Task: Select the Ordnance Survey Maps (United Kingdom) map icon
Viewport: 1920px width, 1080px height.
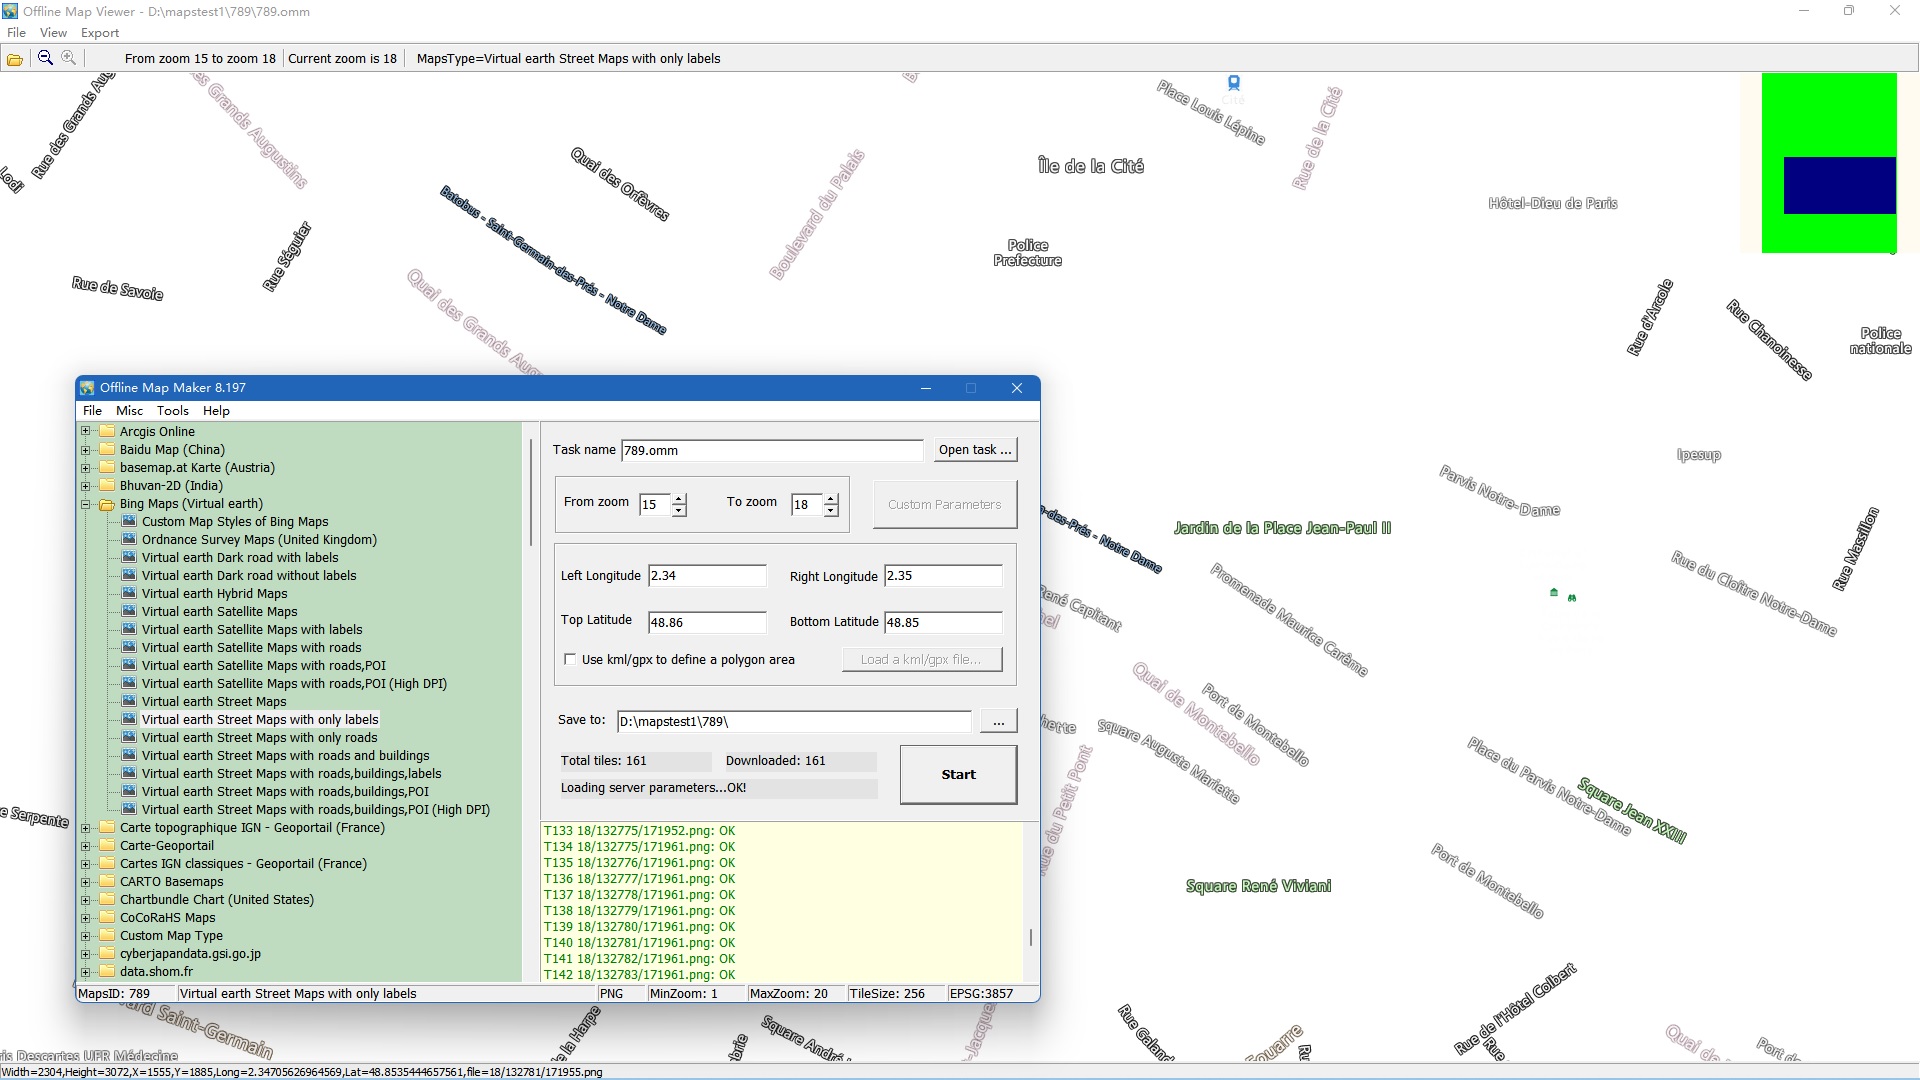Action: click(x=129, y=539)
